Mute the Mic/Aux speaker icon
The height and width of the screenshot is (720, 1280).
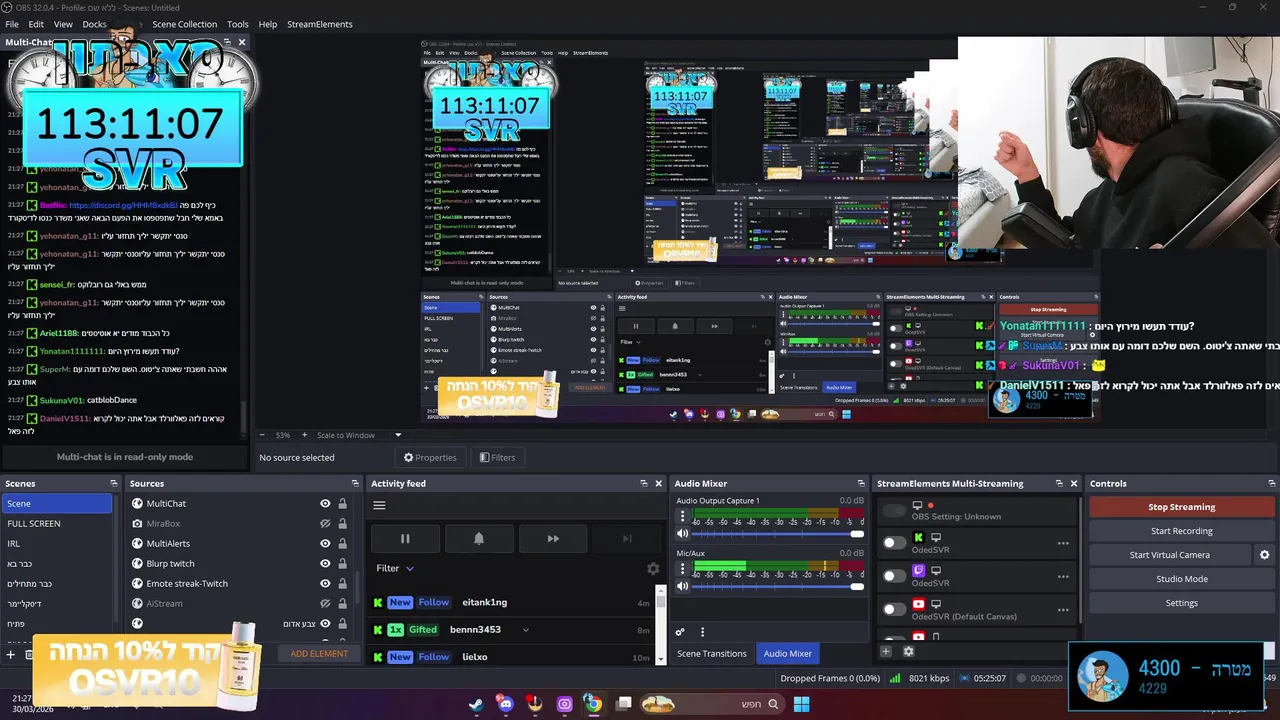683,586
